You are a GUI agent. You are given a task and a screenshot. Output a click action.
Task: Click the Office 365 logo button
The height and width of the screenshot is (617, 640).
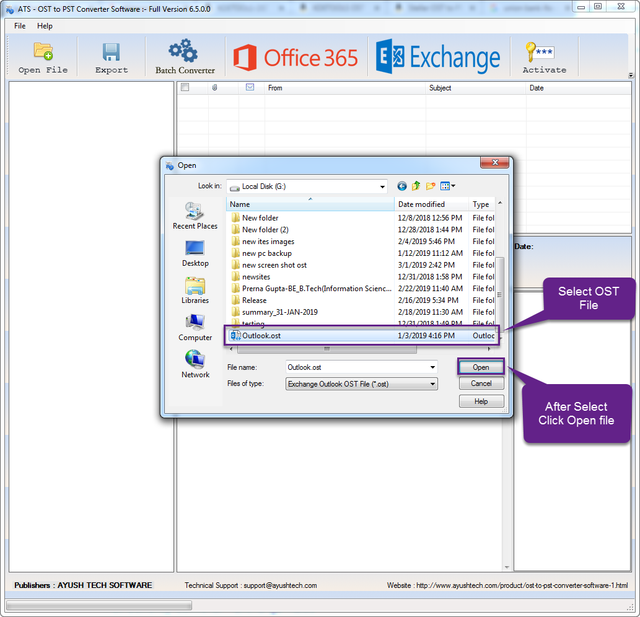tap(295, 57)
